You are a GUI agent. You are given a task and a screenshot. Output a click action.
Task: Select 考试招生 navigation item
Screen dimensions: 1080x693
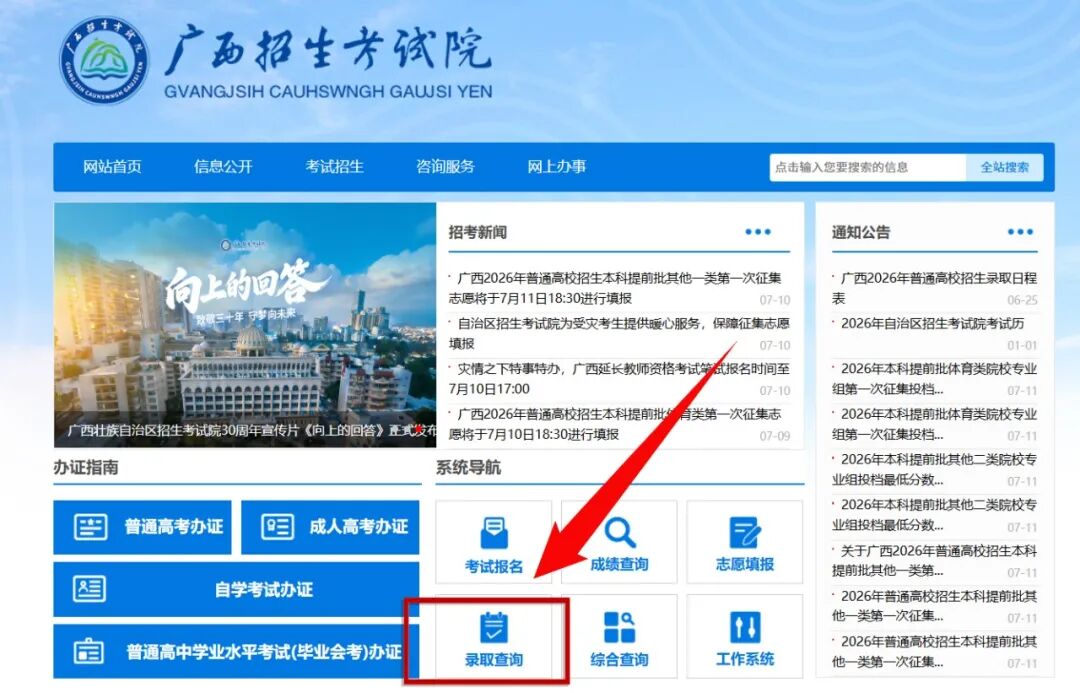point(335,167)
